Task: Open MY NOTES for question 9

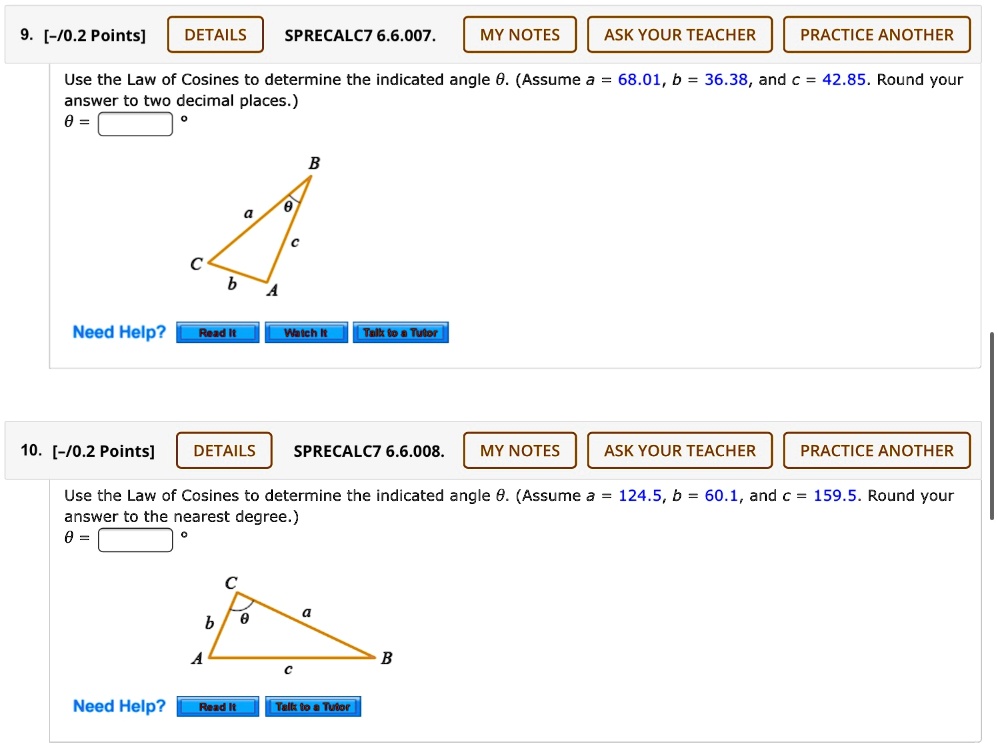Action: pyautogui.click(x=519, y=34)
